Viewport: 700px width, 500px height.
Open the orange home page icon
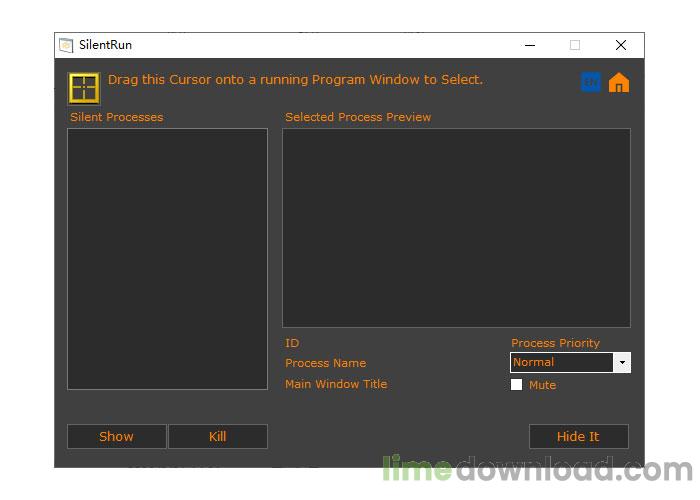pos(619,83)
